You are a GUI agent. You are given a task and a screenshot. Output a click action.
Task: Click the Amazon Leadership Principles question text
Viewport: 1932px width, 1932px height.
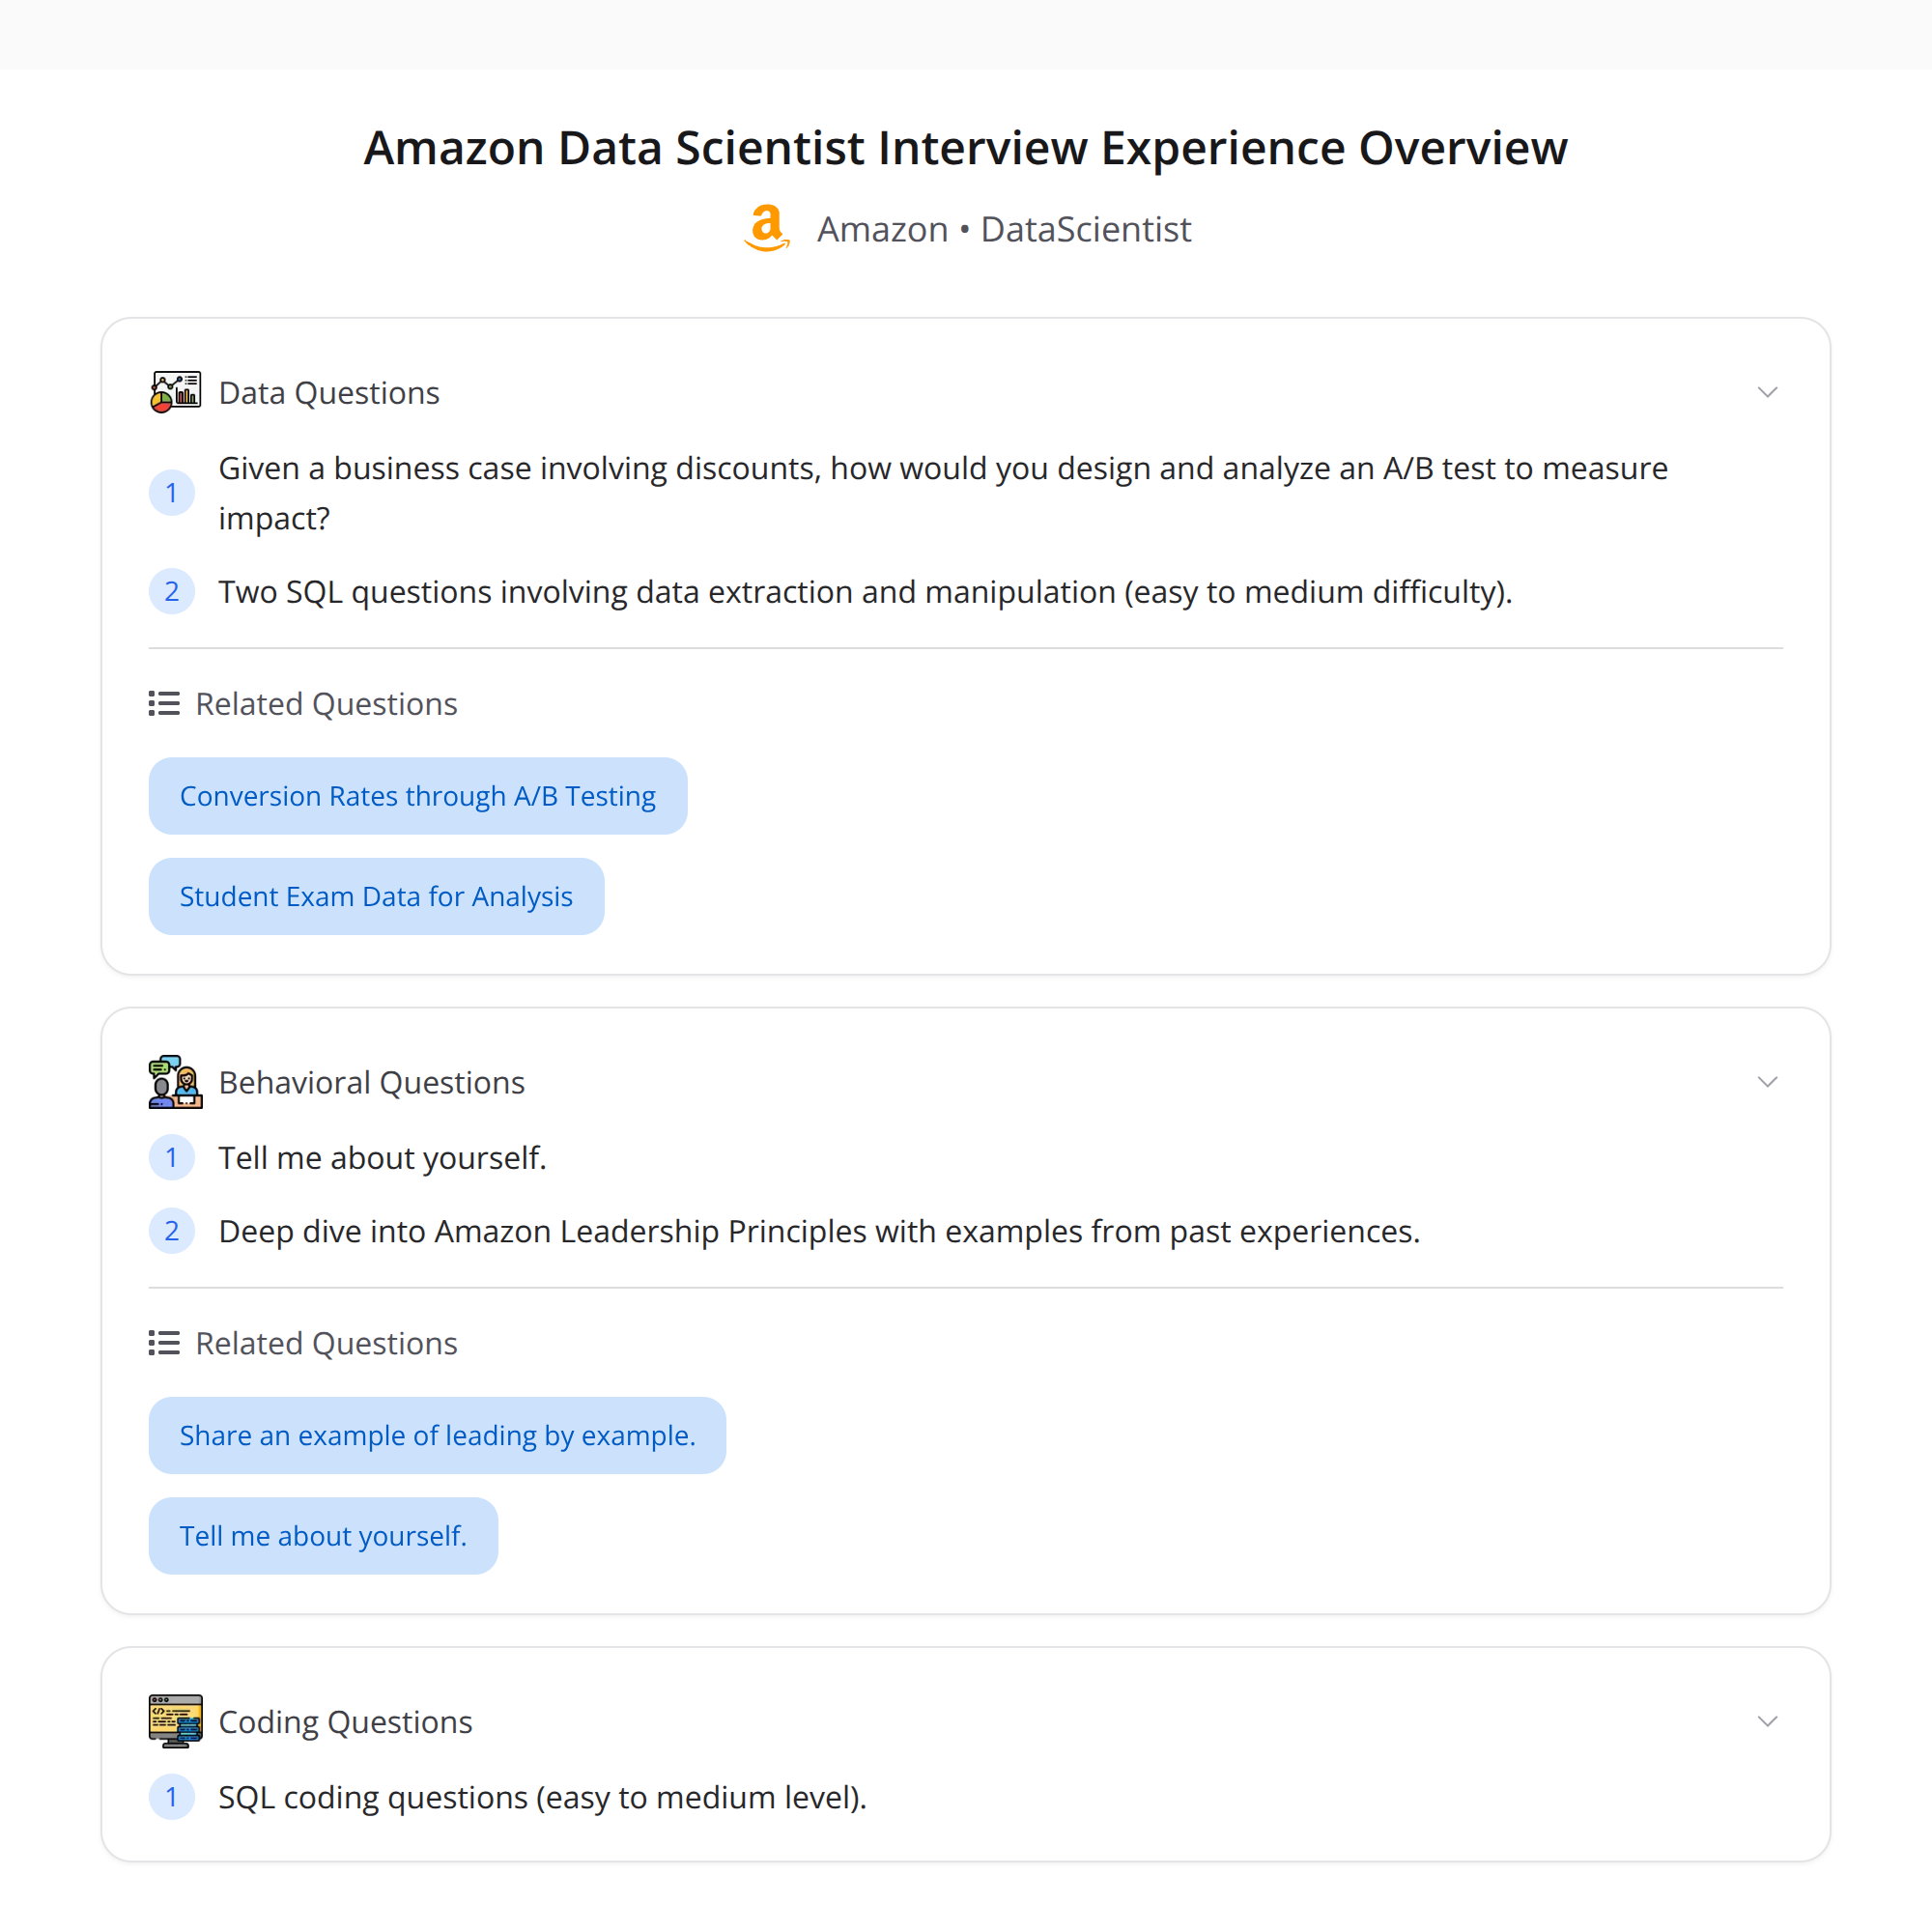pos(819,1231)
